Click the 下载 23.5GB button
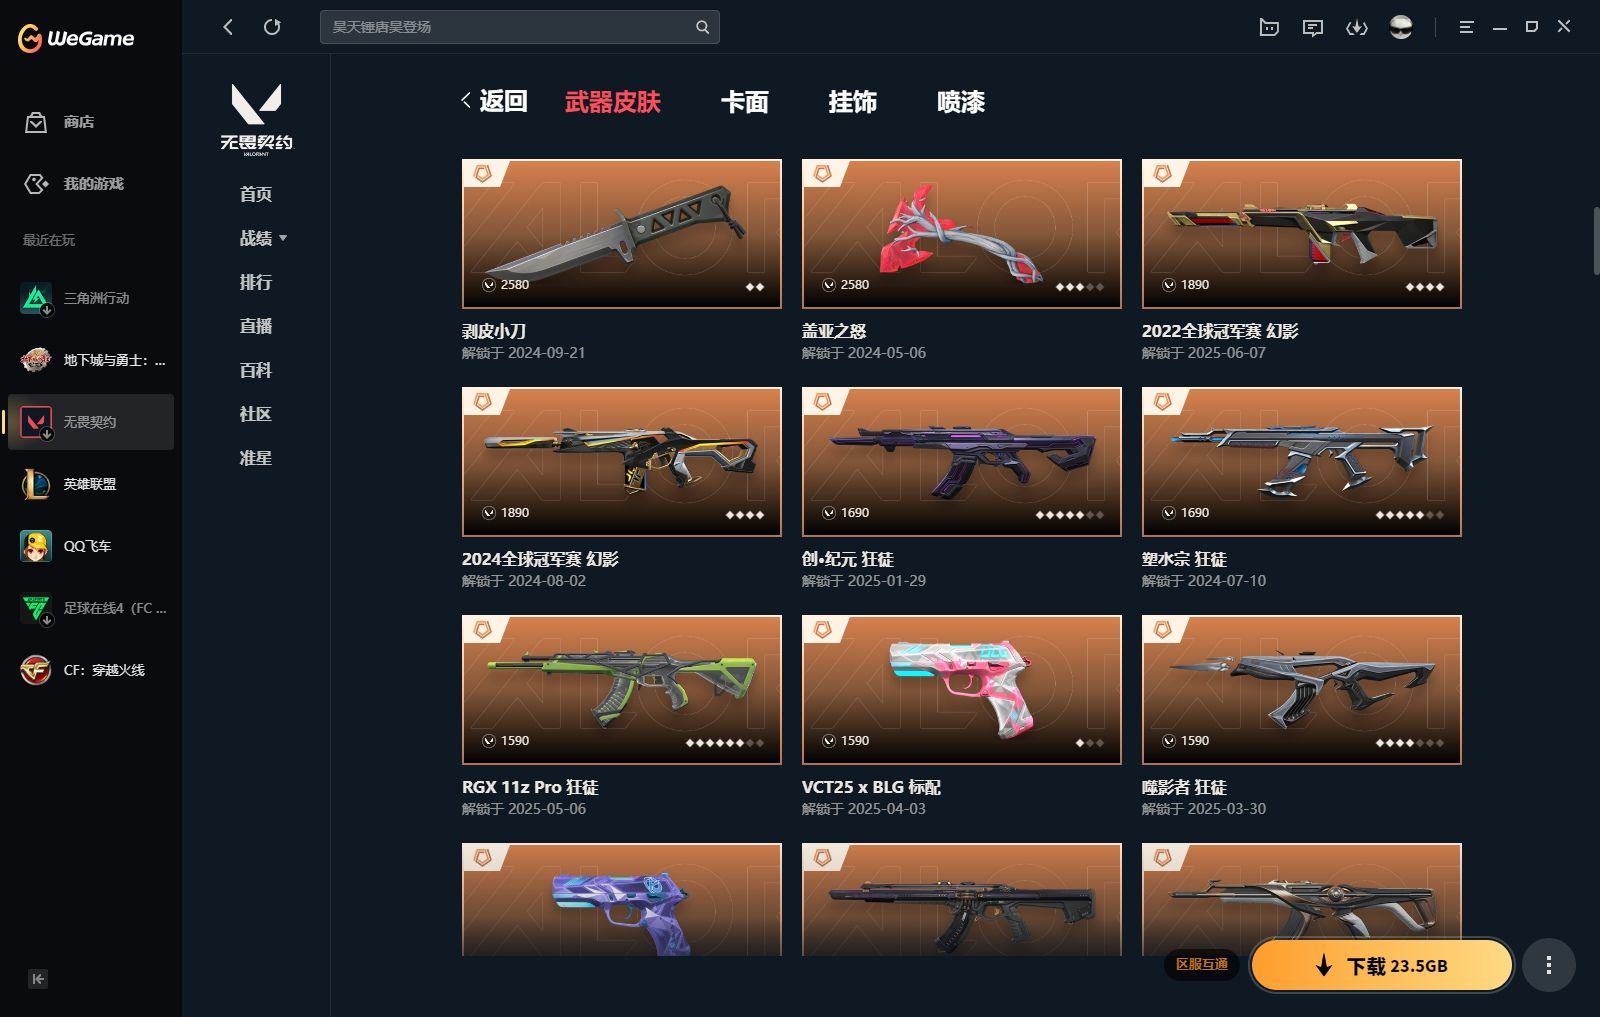This screenshot has height=1017, width=1600. (1382, 965)
